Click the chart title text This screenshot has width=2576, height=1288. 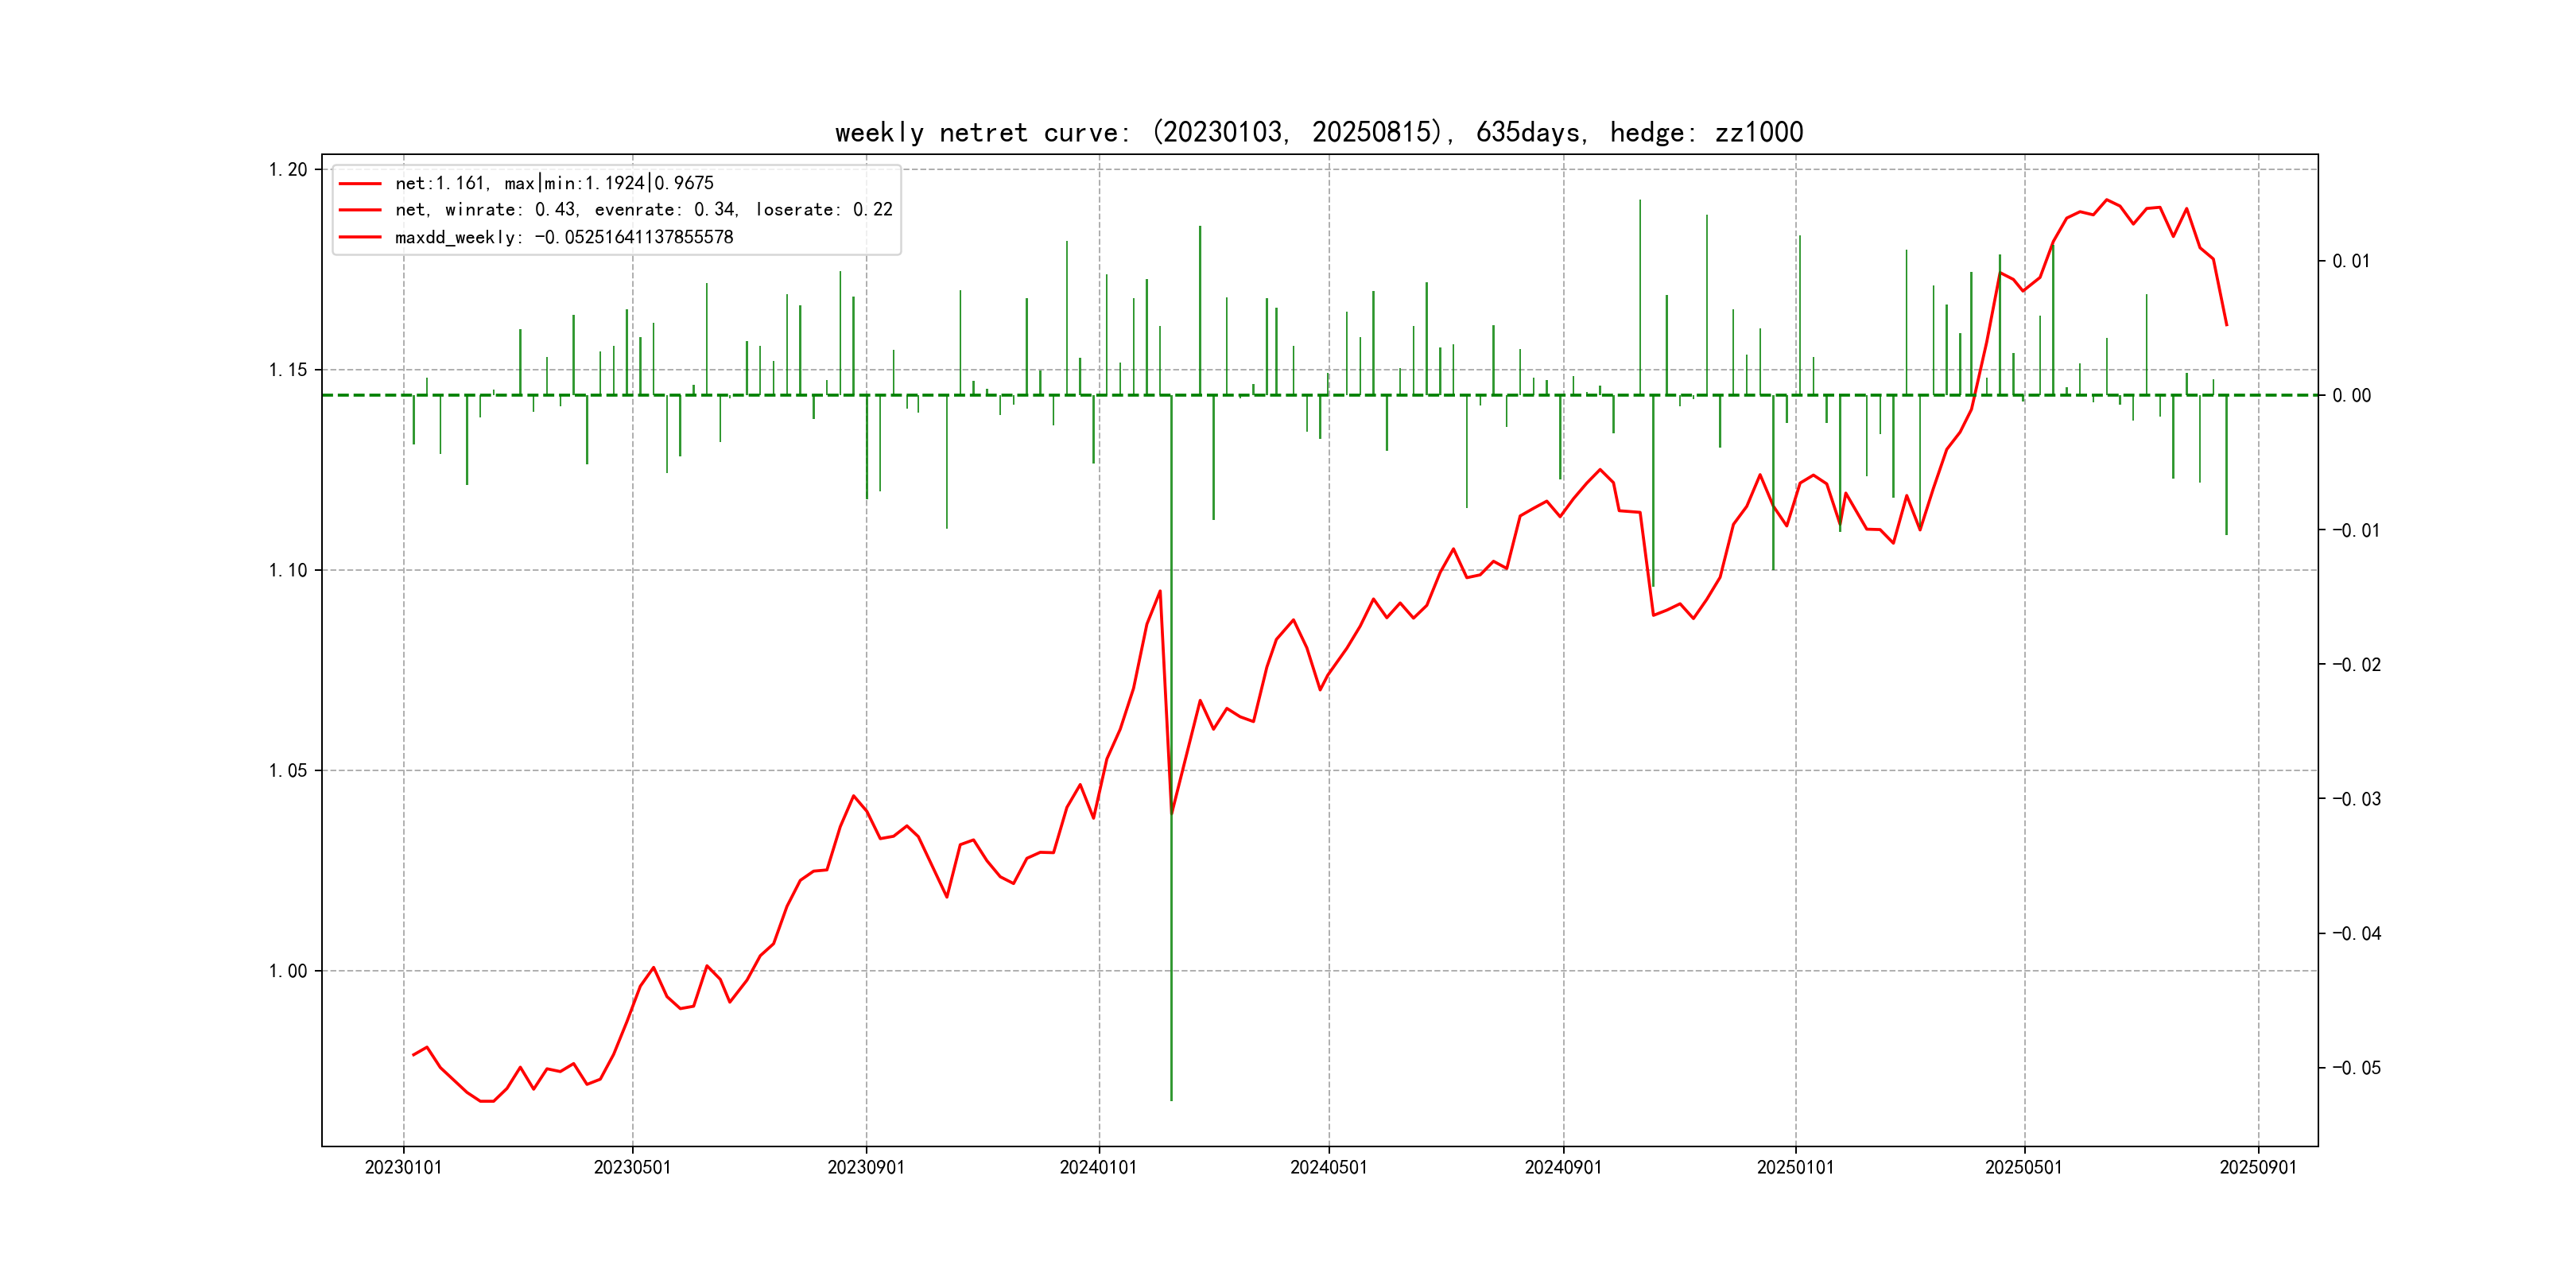pyautogui.click(x=1318, y=132)
